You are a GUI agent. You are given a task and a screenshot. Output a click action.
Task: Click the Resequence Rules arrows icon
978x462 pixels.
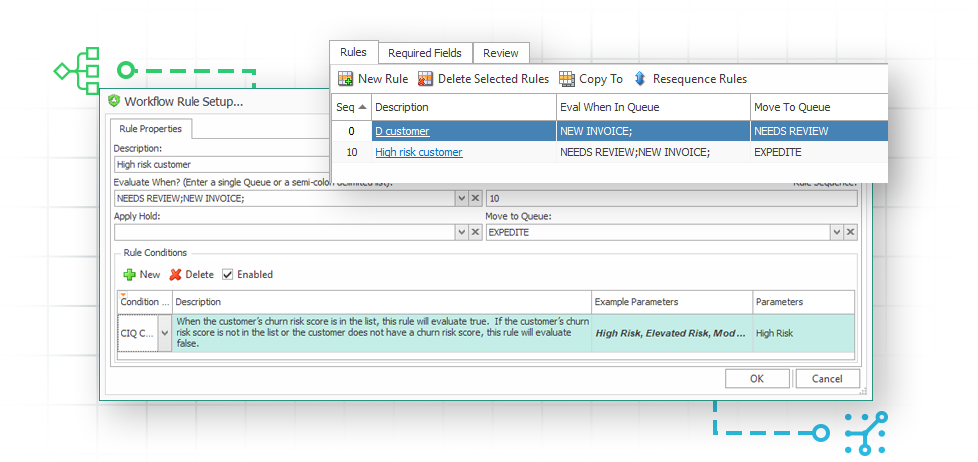point(640,79)
